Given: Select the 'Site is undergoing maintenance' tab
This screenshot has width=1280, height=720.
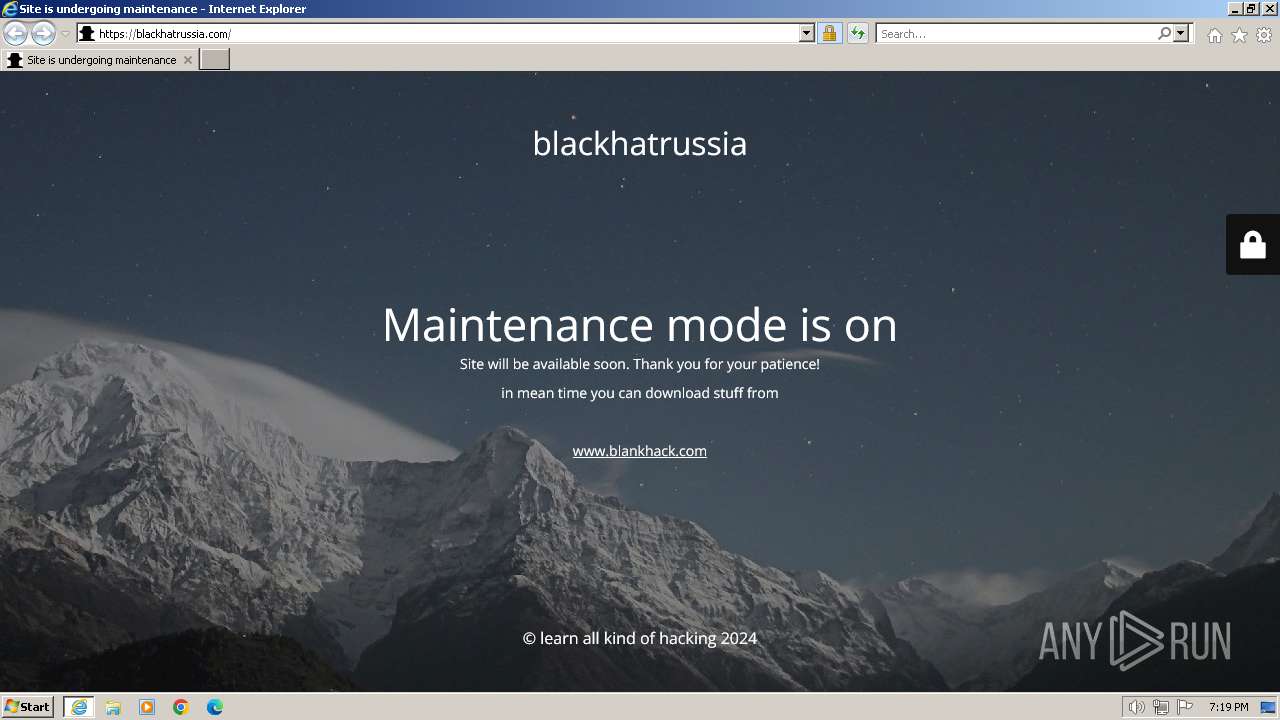Looking at the screenshot, I should [100, 60].
